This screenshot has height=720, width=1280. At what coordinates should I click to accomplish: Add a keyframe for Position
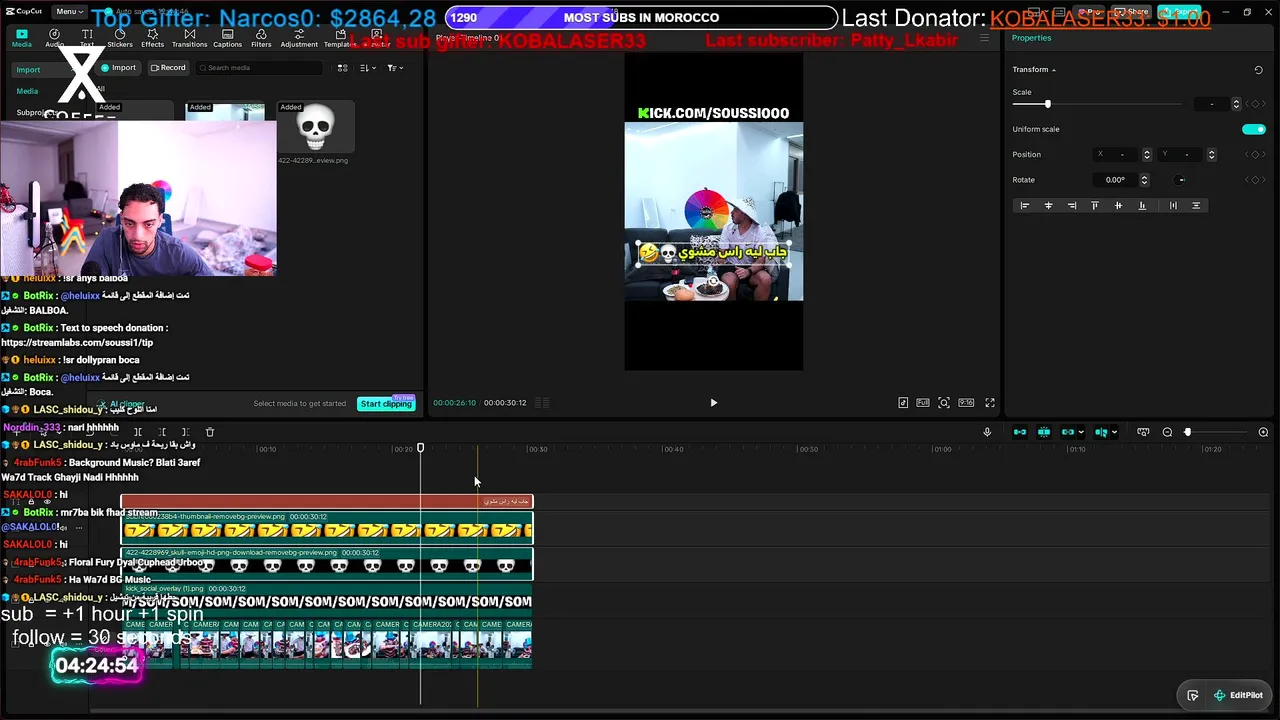[x=1255, y=155]
